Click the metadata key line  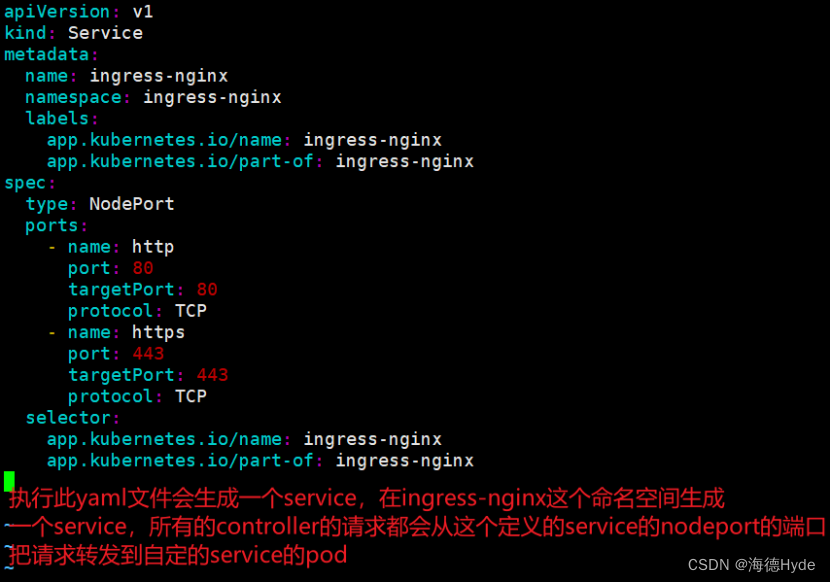(51, 54)
